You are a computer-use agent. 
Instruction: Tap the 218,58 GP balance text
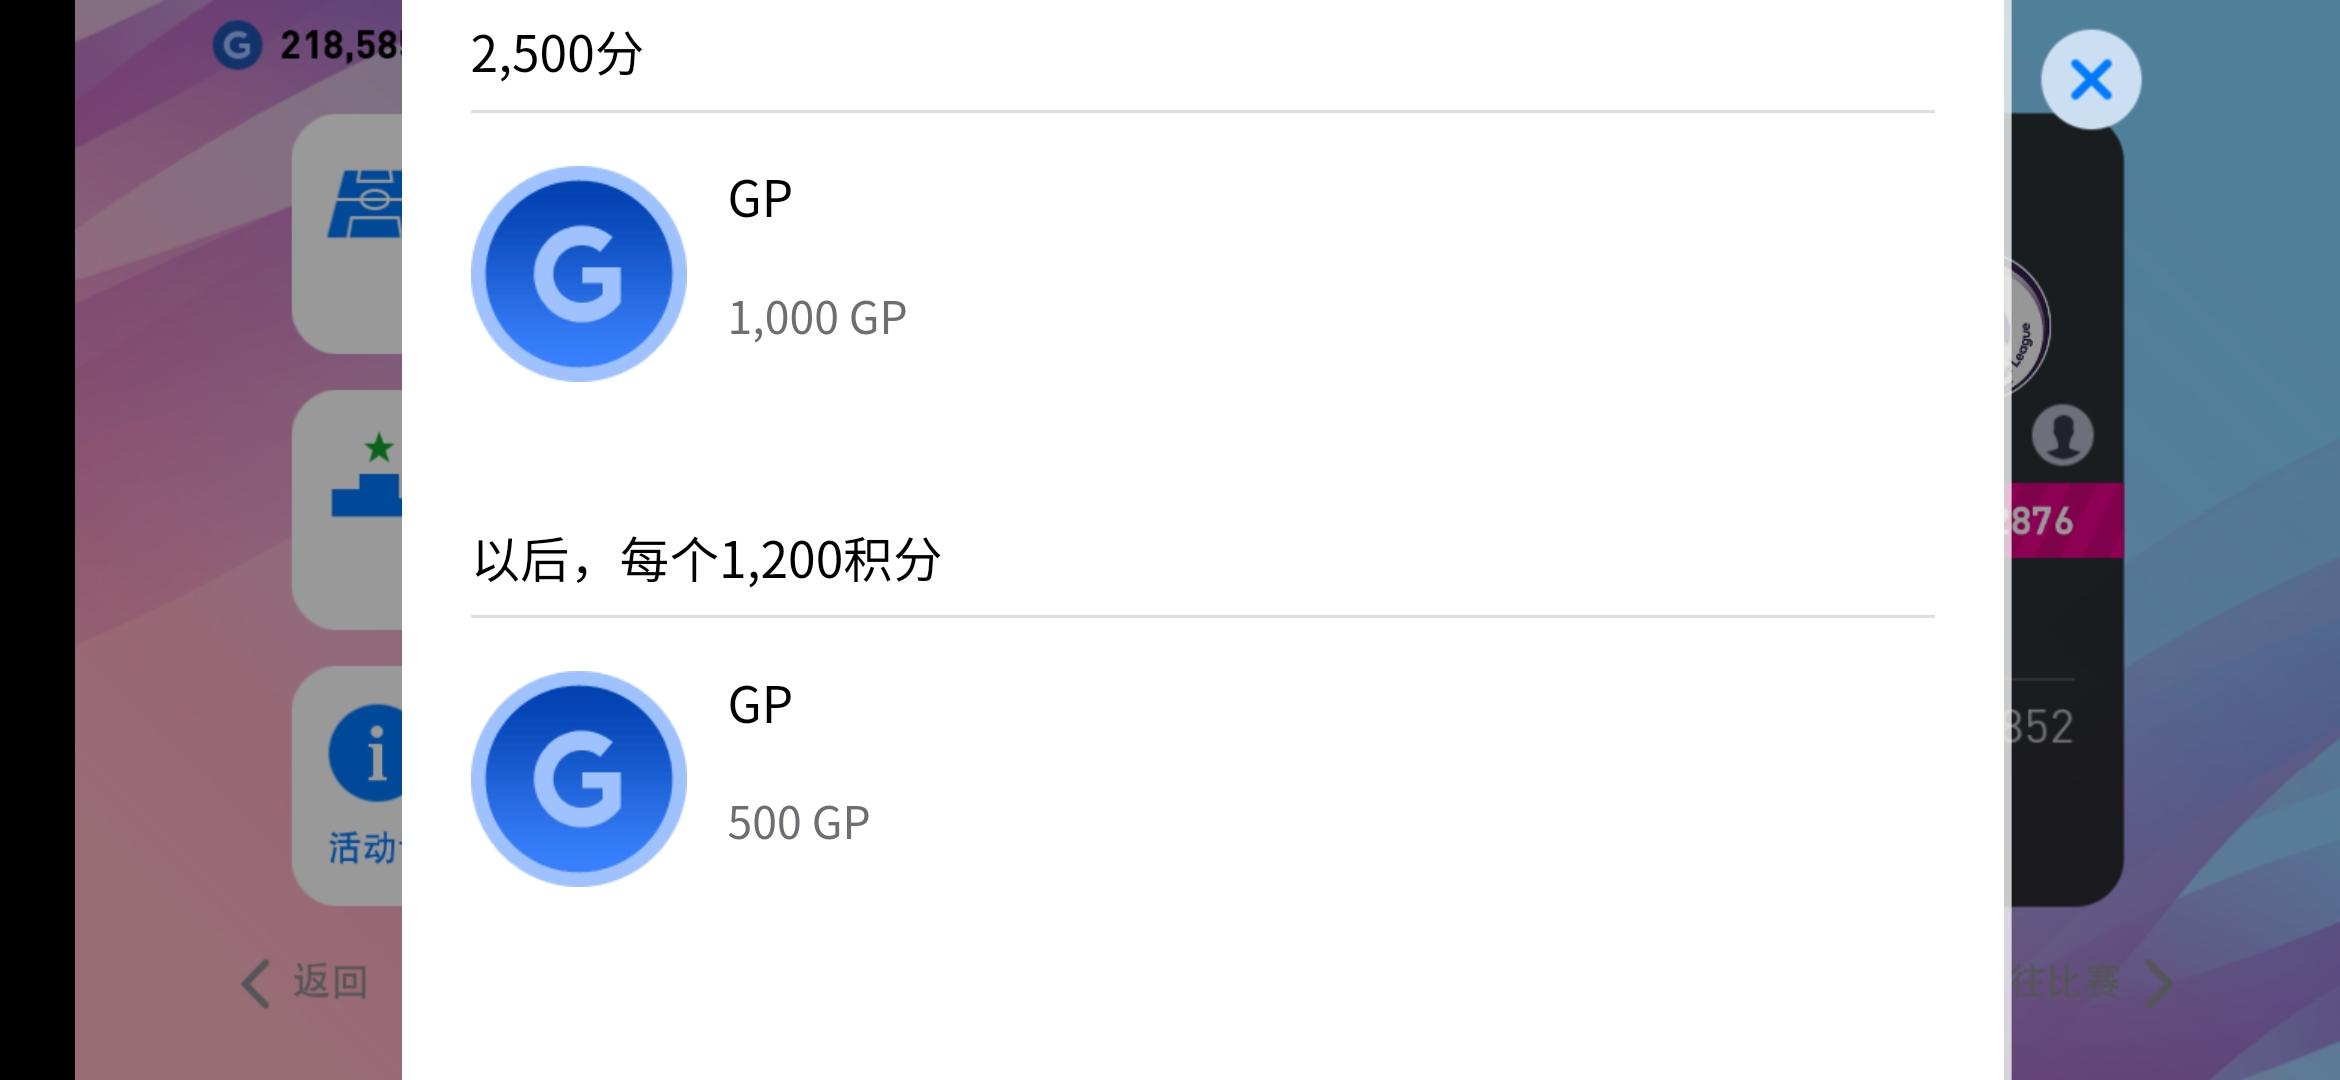(x=341, y=45)
